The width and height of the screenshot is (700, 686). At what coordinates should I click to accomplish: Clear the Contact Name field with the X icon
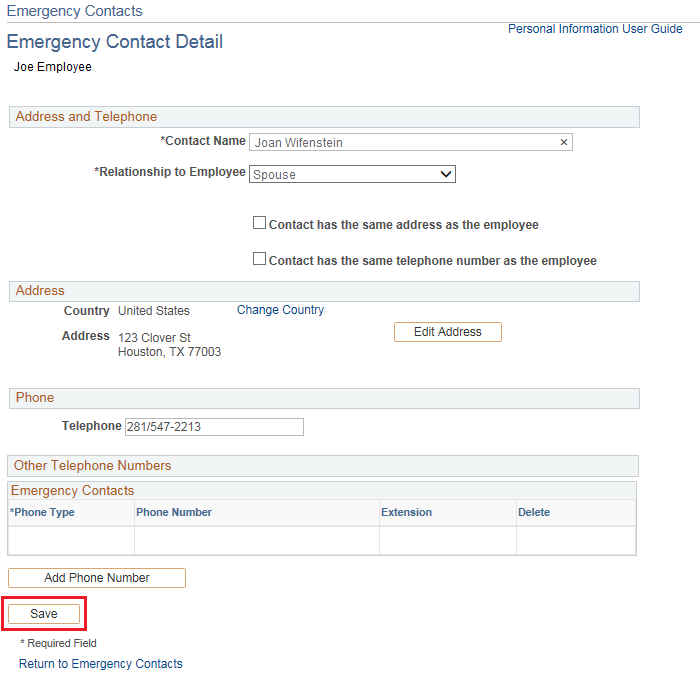(564, 143)
